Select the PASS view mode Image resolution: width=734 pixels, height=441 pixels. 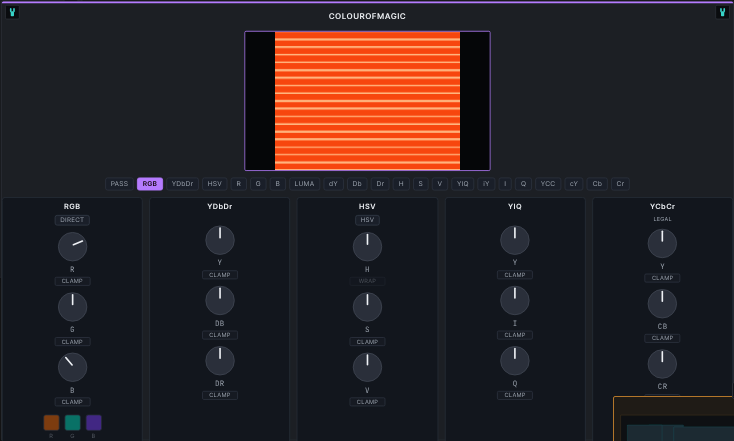coord(119,184)
